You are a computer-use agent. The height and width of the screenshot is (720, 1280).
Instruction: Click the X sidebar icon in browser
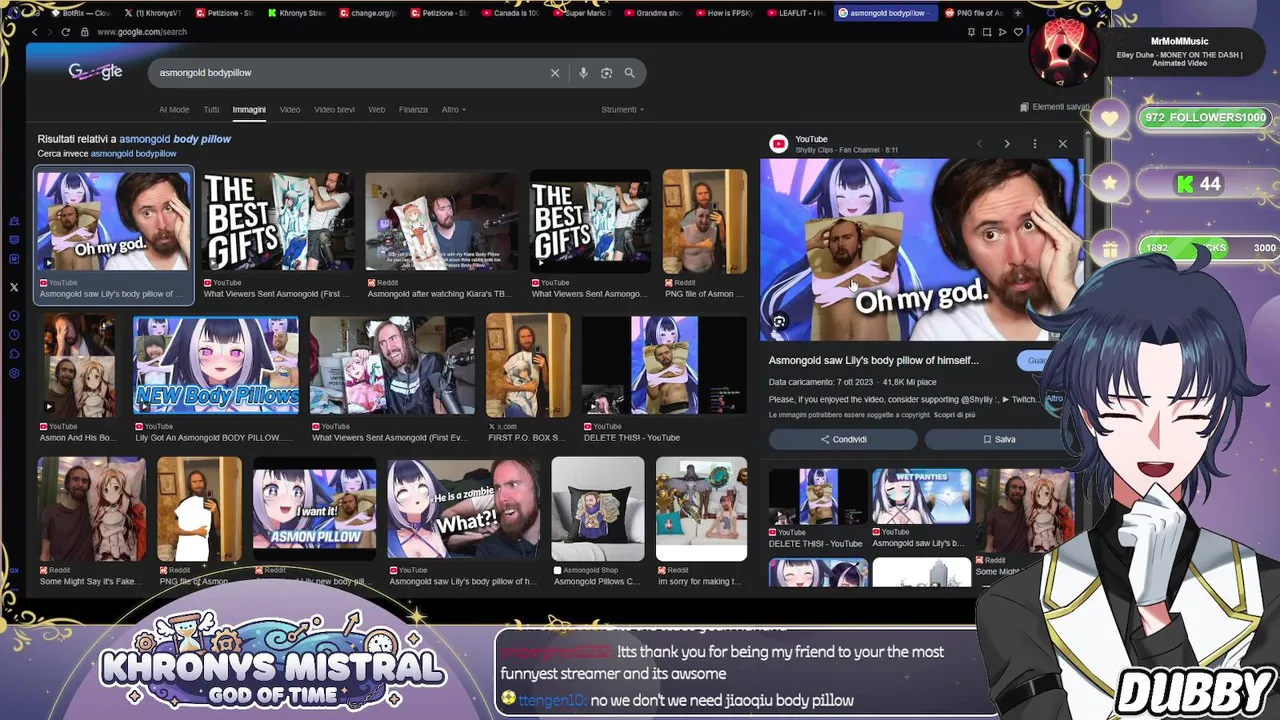coord(14,287)
